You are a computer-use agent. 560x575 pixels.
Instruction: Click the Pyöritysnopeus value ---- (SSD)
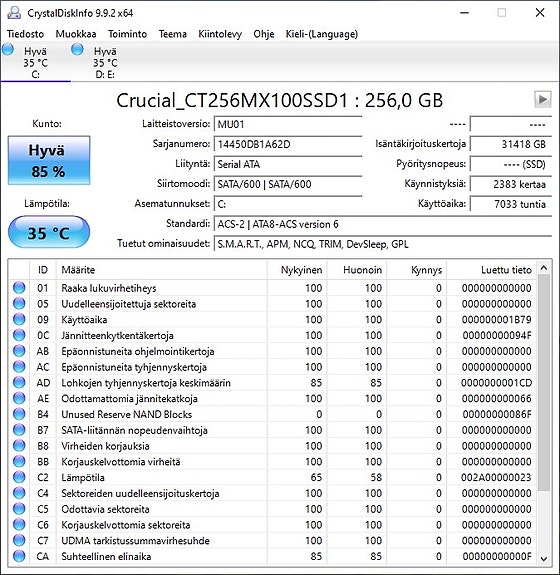[x=510, y=164]
